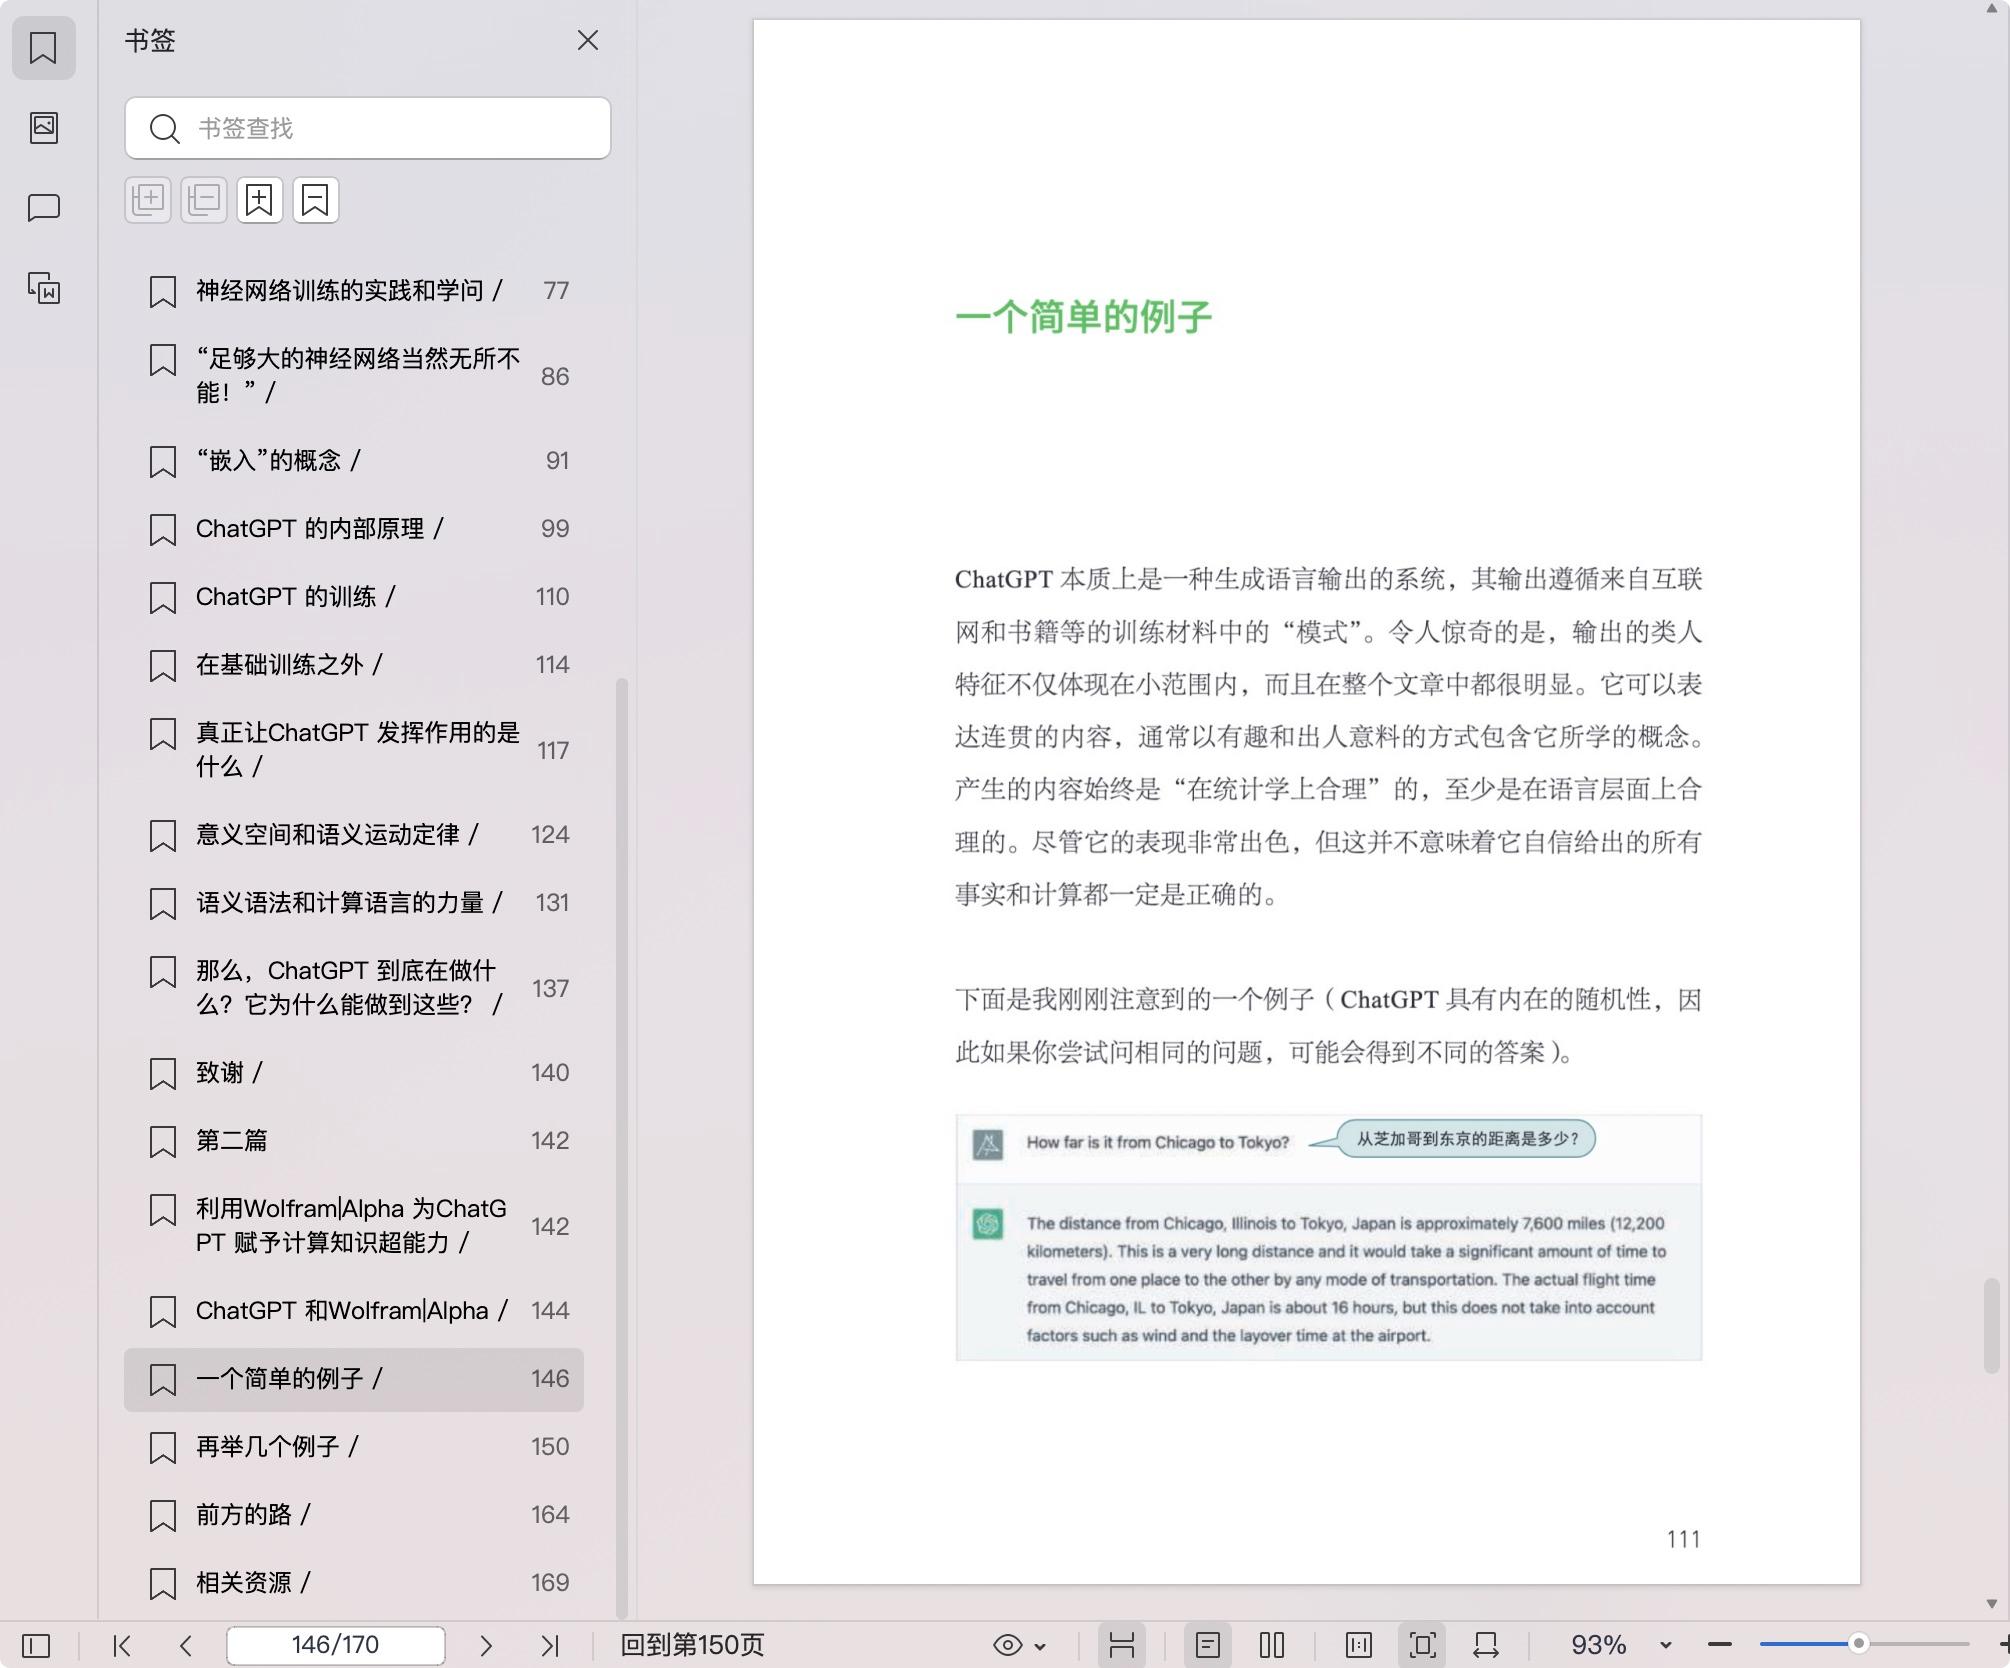Open bookmark ChatGPT 的训练
This screenshot has width=2010, height=1668.
tap(354, 597)
